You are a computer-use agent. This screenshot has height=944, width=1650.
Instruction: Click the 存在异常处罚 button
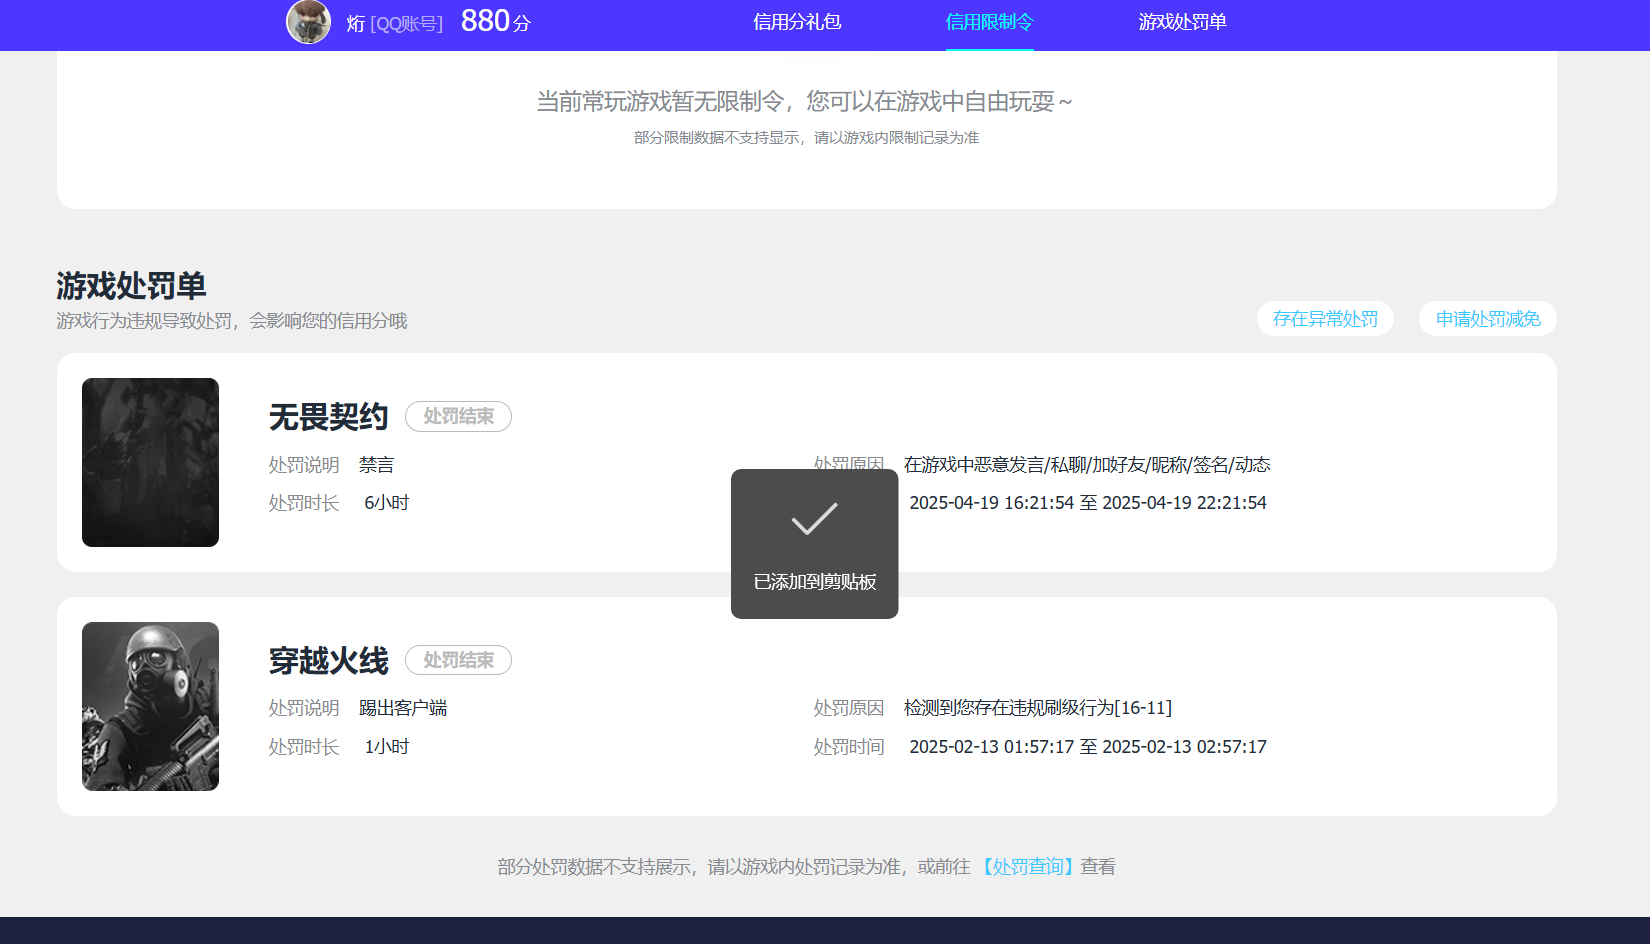click(x=1325, y=319)
